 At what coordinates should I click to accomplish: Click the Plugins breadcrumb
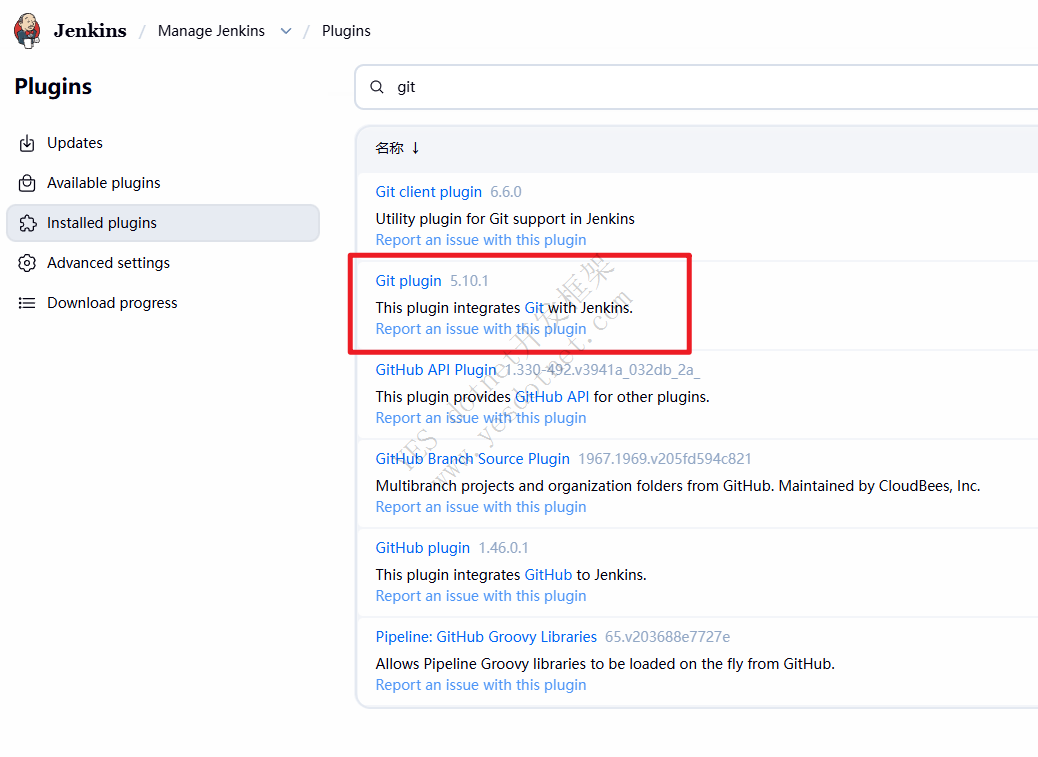tap(346, 30)
